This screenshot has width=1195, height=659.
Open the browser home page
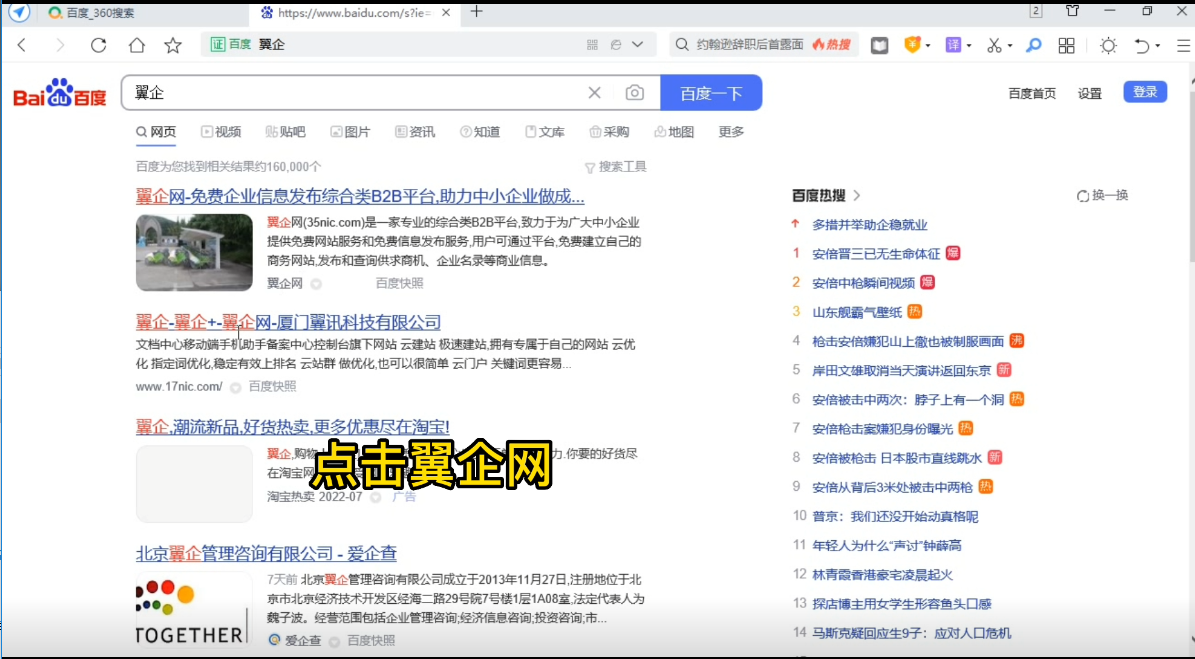tap(136, 45)
